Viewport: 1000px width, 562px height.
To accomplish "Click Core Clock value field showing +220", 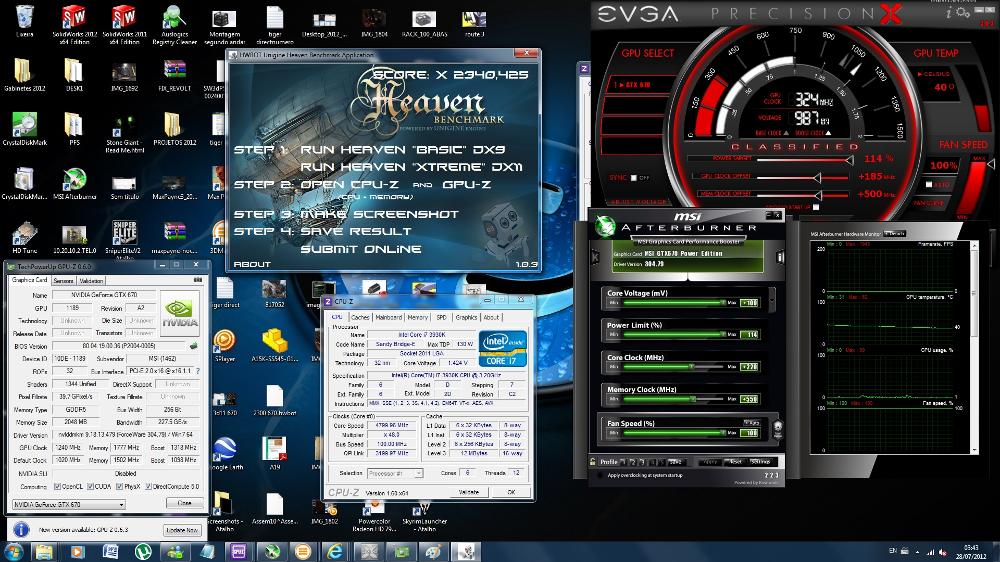I will (x=749, y=367).
